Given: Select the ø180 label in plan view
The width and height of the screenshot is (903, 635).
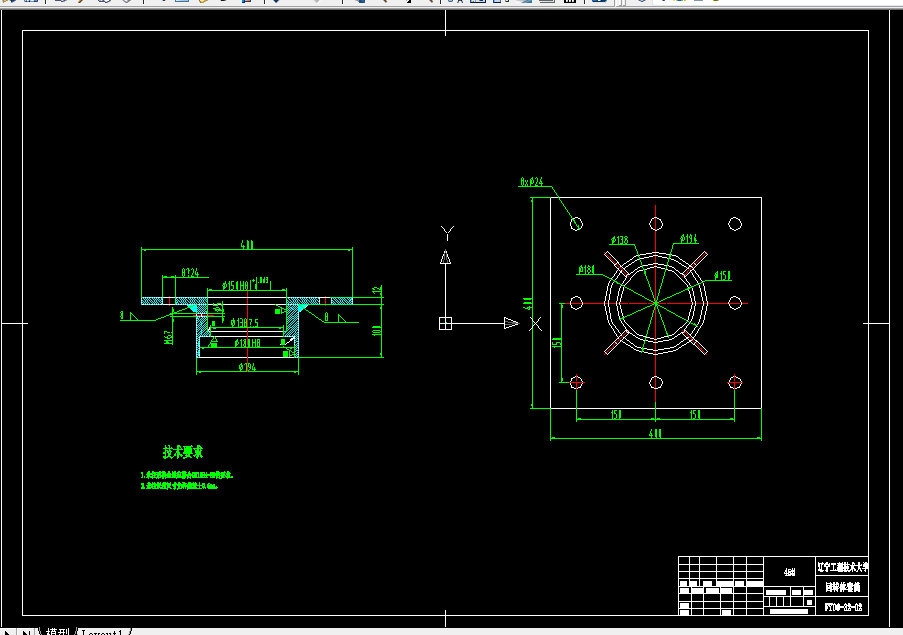Looking at the screenshot, I should tap(586, 269).
